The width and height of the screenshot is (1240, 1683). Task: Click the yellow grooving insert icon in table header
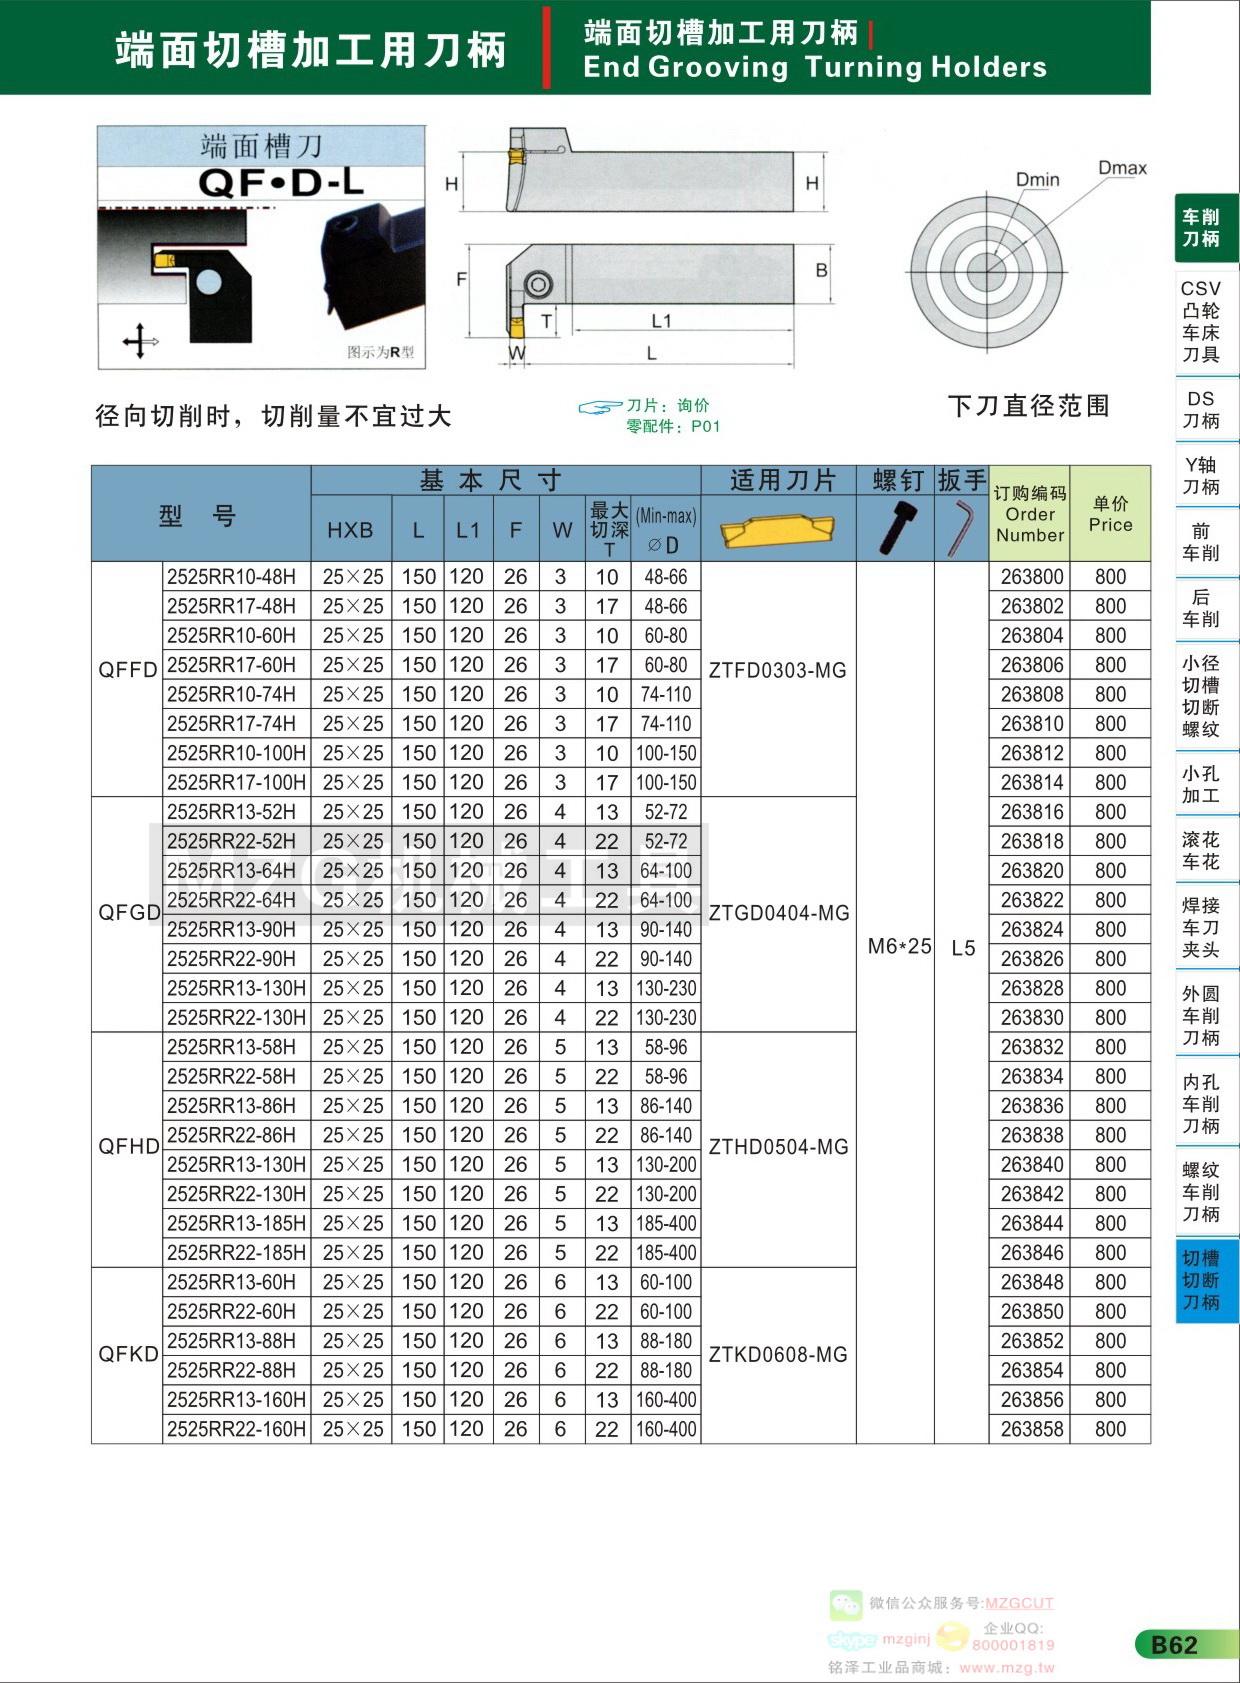(778, 529)
